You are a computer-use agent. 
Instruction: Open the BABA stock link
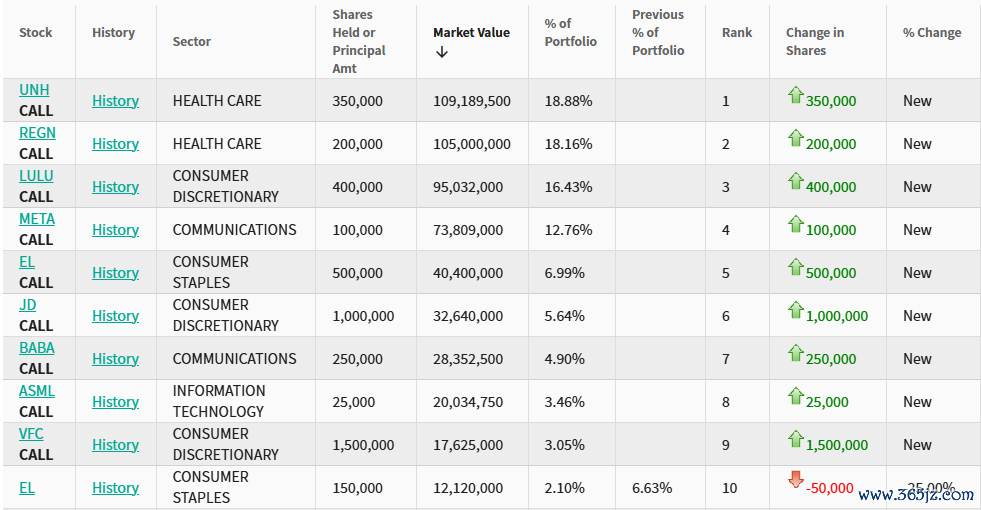pyautogui.click(x=36, y=348)
